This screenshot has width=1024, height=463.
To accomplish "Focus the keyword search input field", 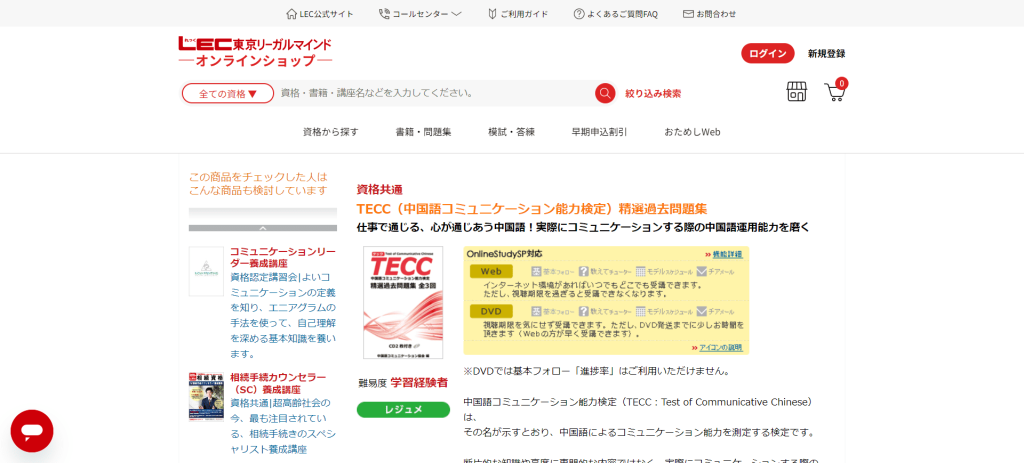I will click(x=435, y=93).
